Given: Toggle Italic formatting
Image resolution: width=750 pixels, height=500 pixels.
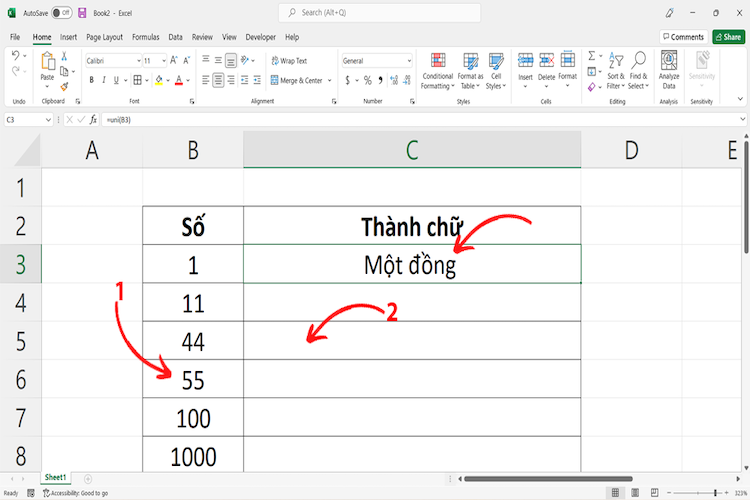Looking at the screenshot, I should coord(104,80).
